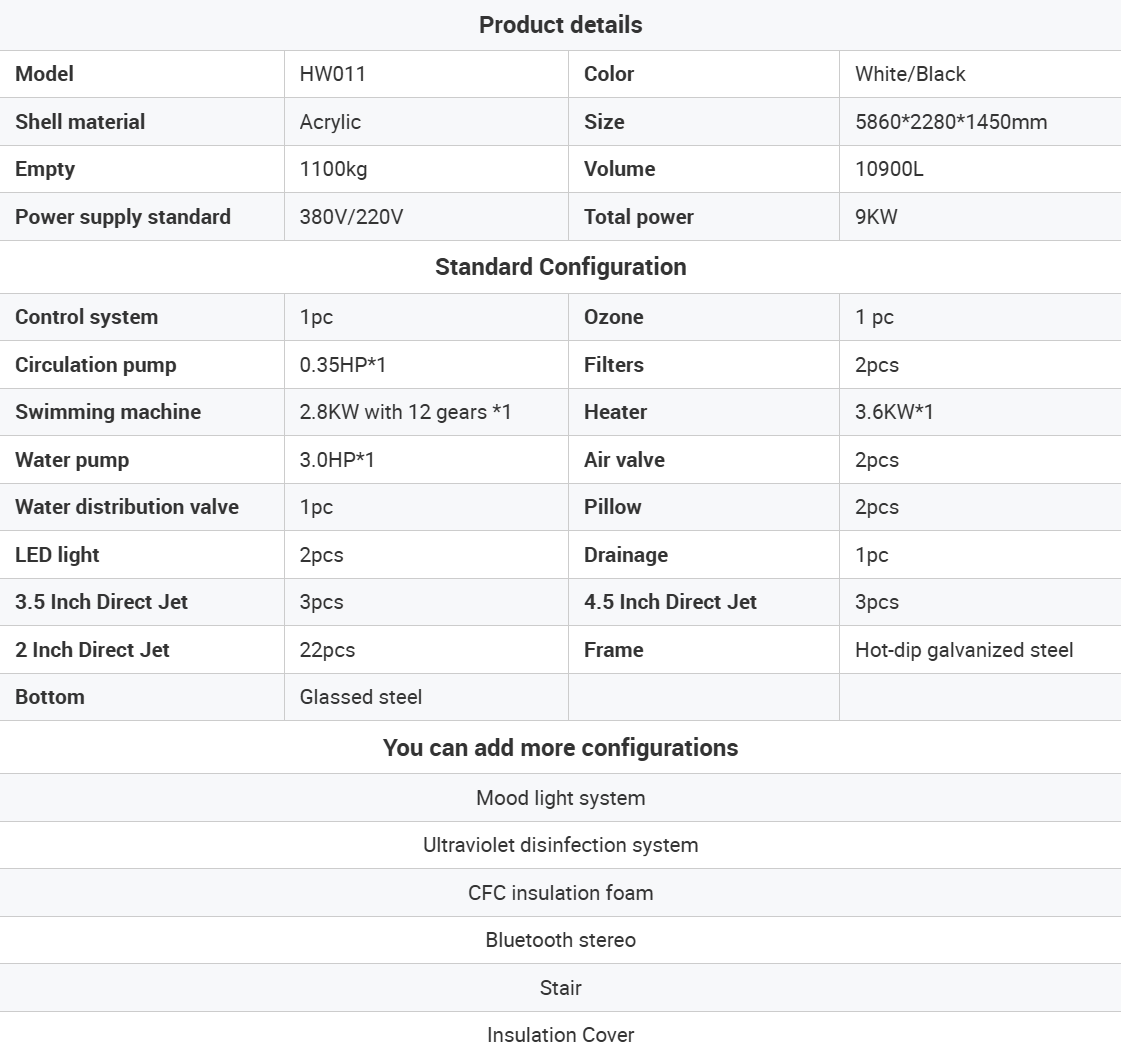1121x1055 pixels.
Task: Select the 2.8KW with 12 gears text
Action: (x=405, y=412)
